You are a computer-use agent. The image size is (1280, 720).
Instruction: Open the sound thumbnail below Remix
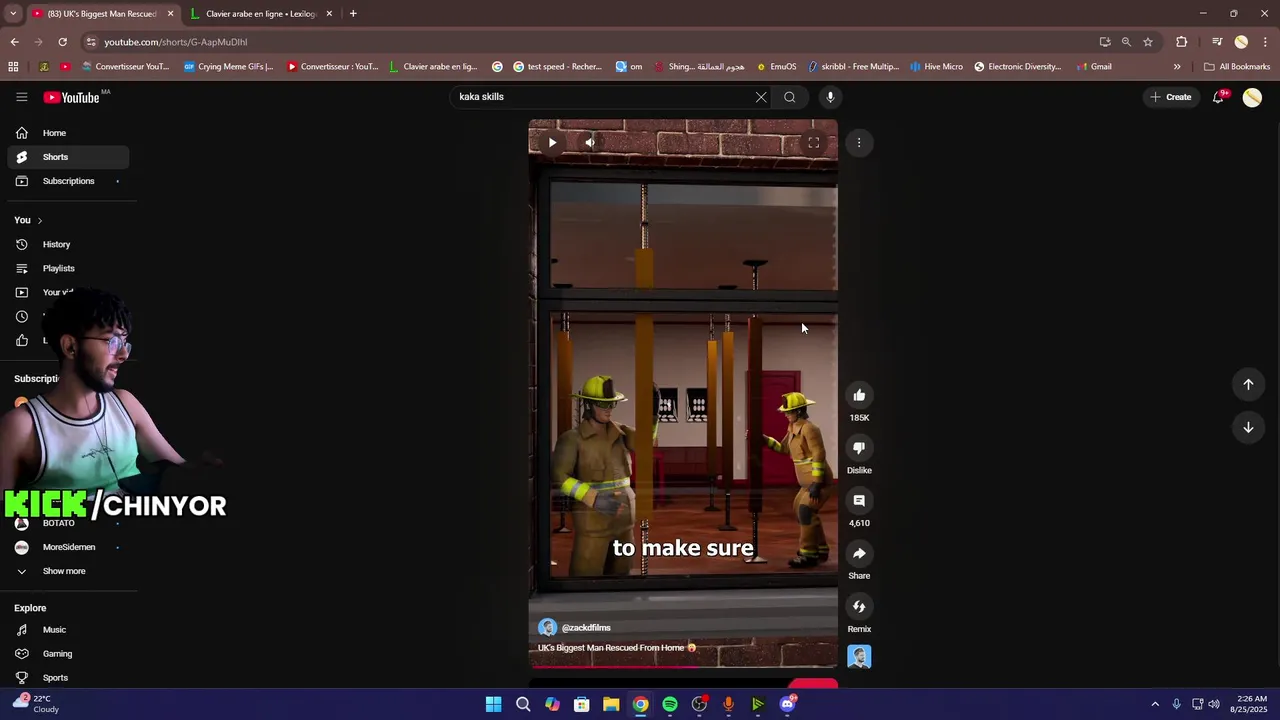859,656
